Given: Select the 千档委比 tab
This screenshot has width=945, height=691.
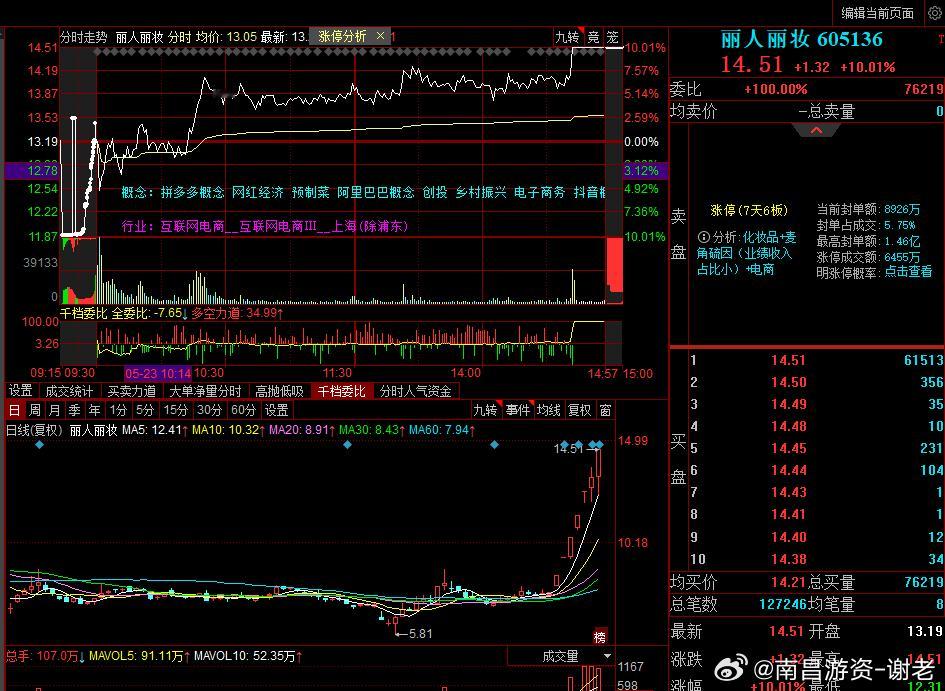Looking at the screenshot, I should click(342, 391).
